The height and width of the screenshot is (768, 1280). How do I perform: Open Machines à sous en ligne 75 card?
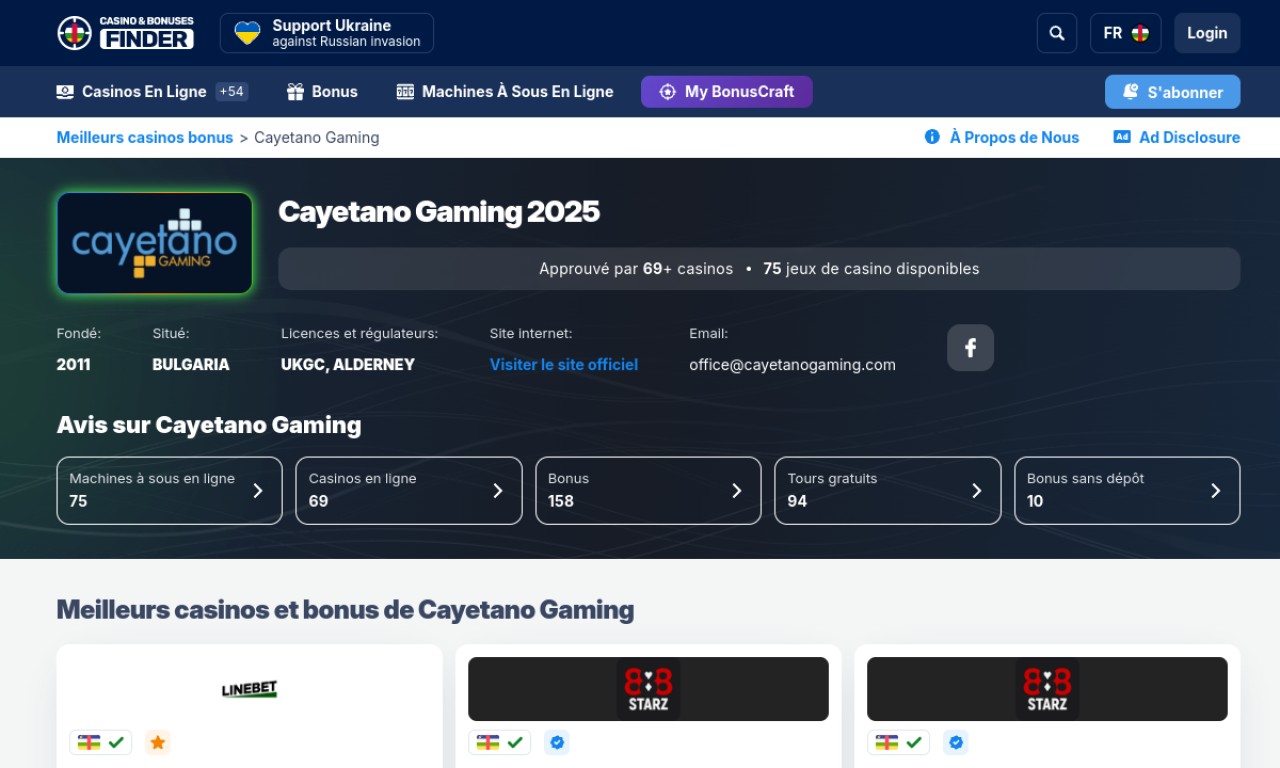pos(170,491)
